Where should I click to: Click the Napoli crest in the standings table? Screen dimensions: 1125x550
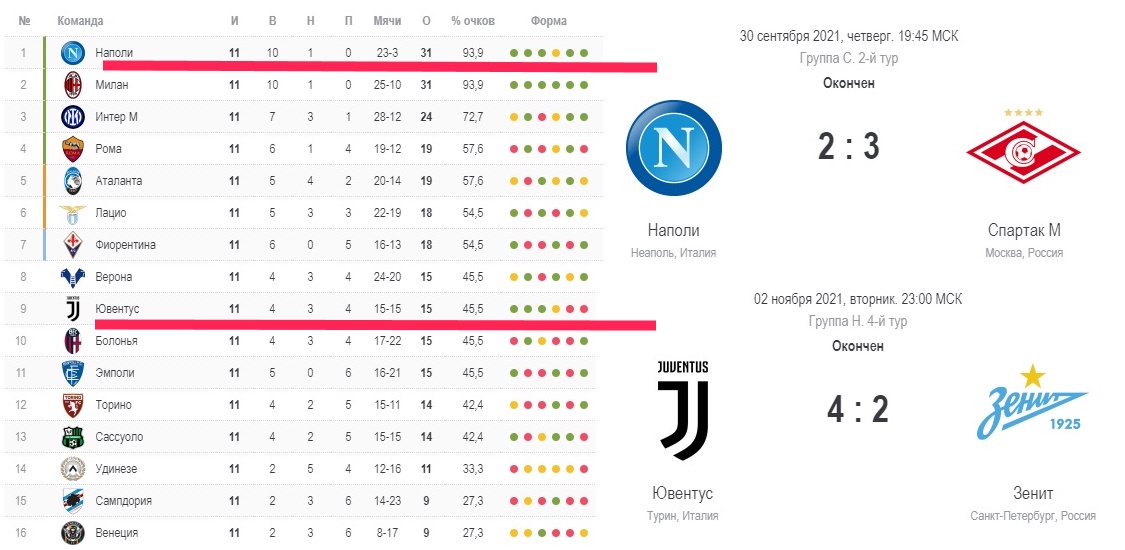73,52
